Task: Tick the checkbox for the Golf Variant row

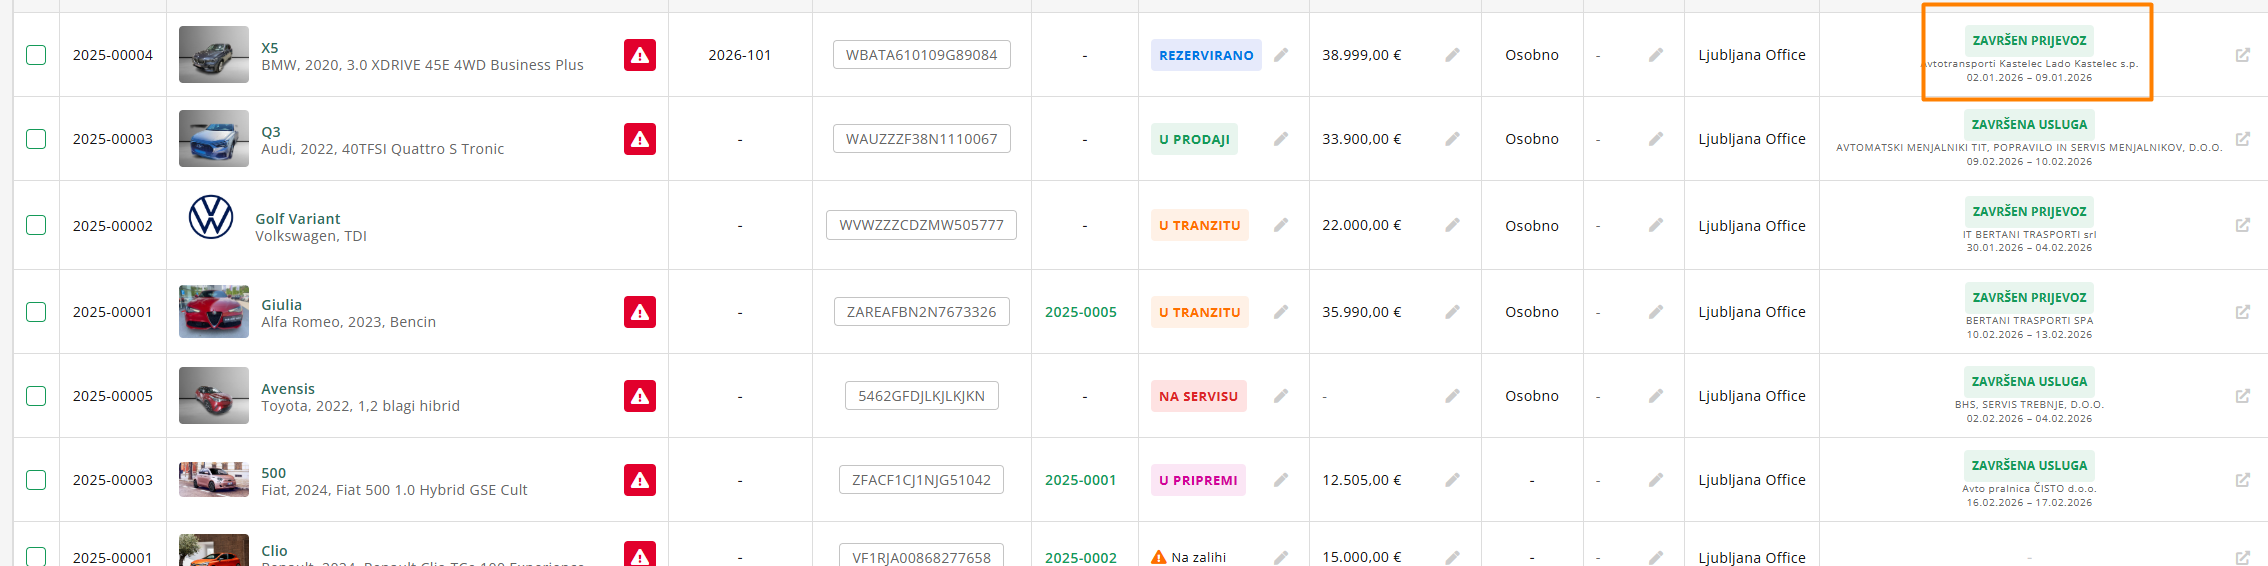Action: pyautogui.click(x=36, y=226)
